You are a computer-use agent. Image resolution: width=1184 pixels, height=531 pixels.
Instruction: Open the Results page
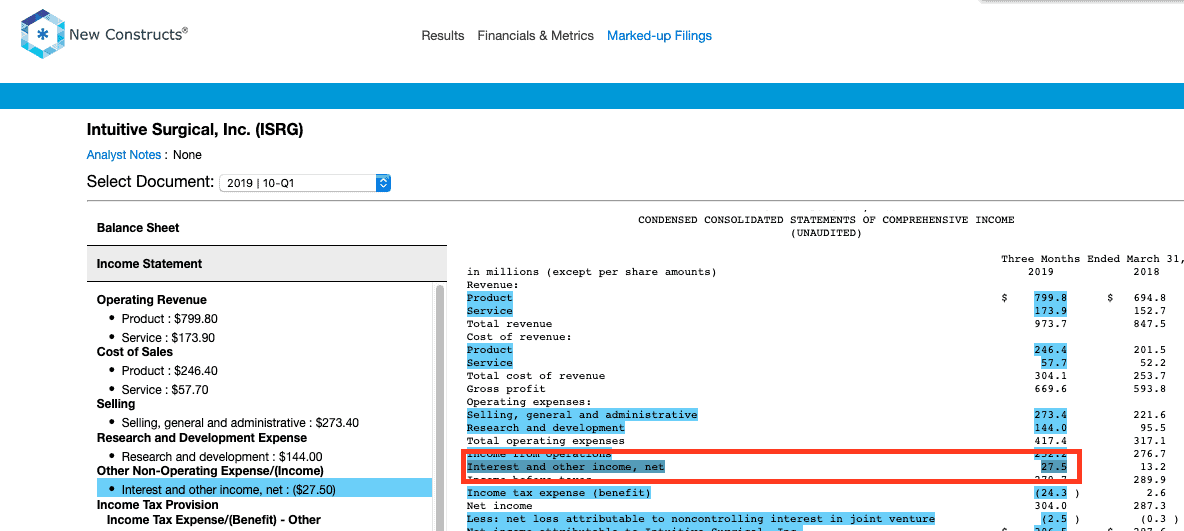442,36
